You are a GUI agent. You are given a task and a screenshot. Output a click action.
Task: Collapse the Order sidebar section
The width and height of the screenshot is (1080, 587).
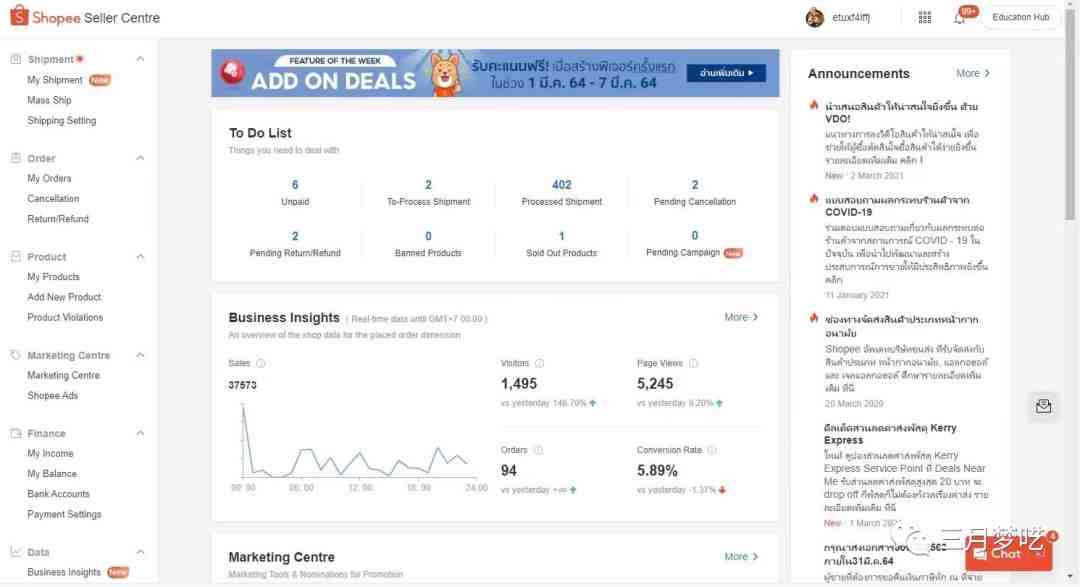[141, 158]
